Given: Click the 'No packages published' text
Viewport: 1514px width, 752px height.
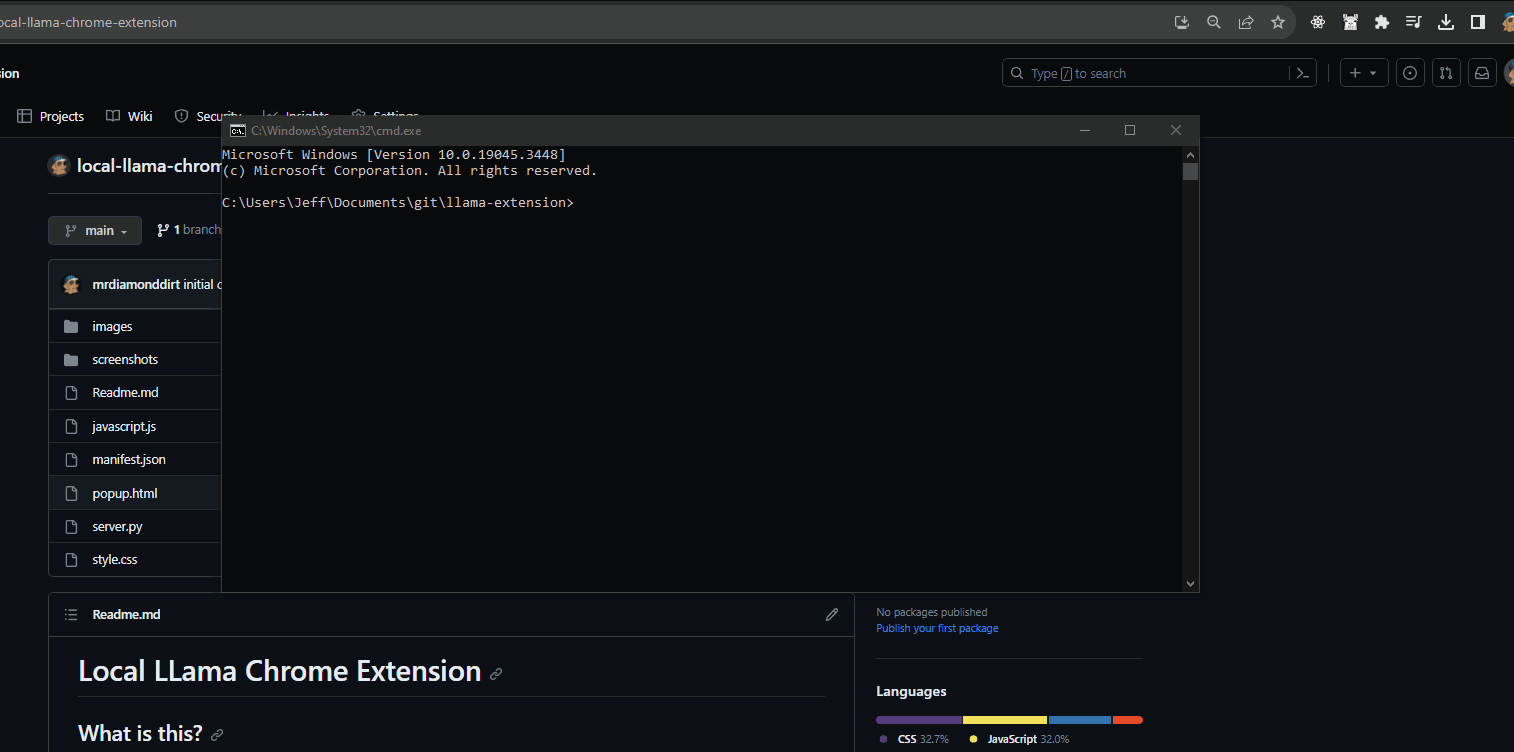Looking at the screenshot, I should [932, 612].
